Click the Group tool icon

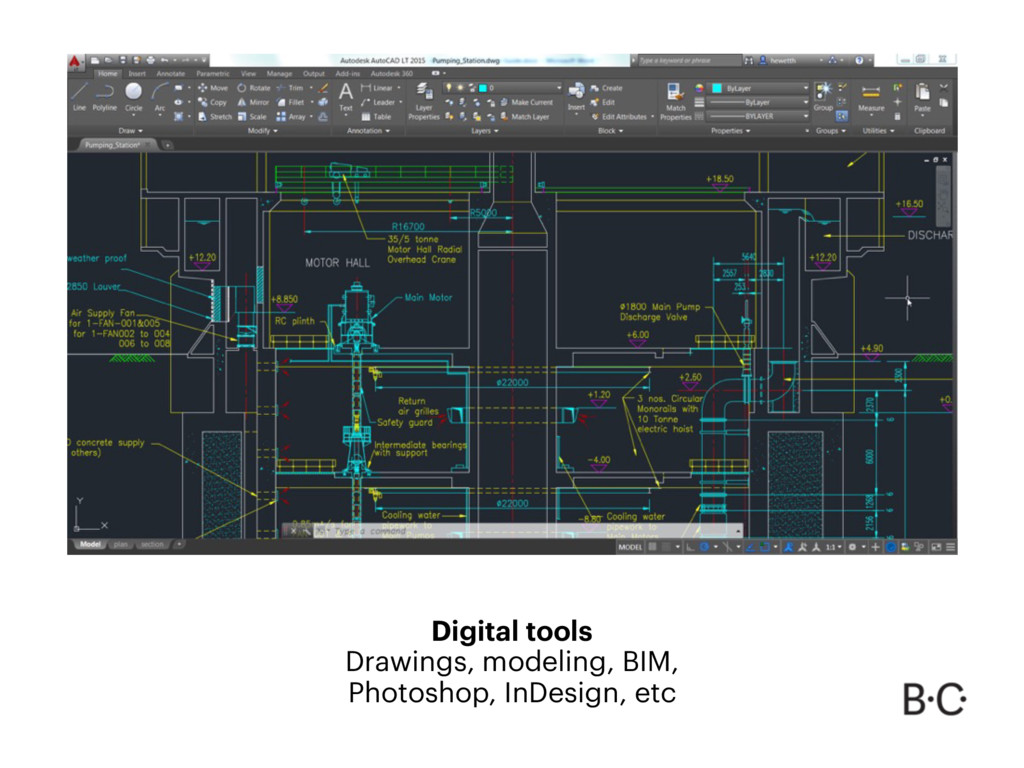pyautogui.click(x=823, y=96)
